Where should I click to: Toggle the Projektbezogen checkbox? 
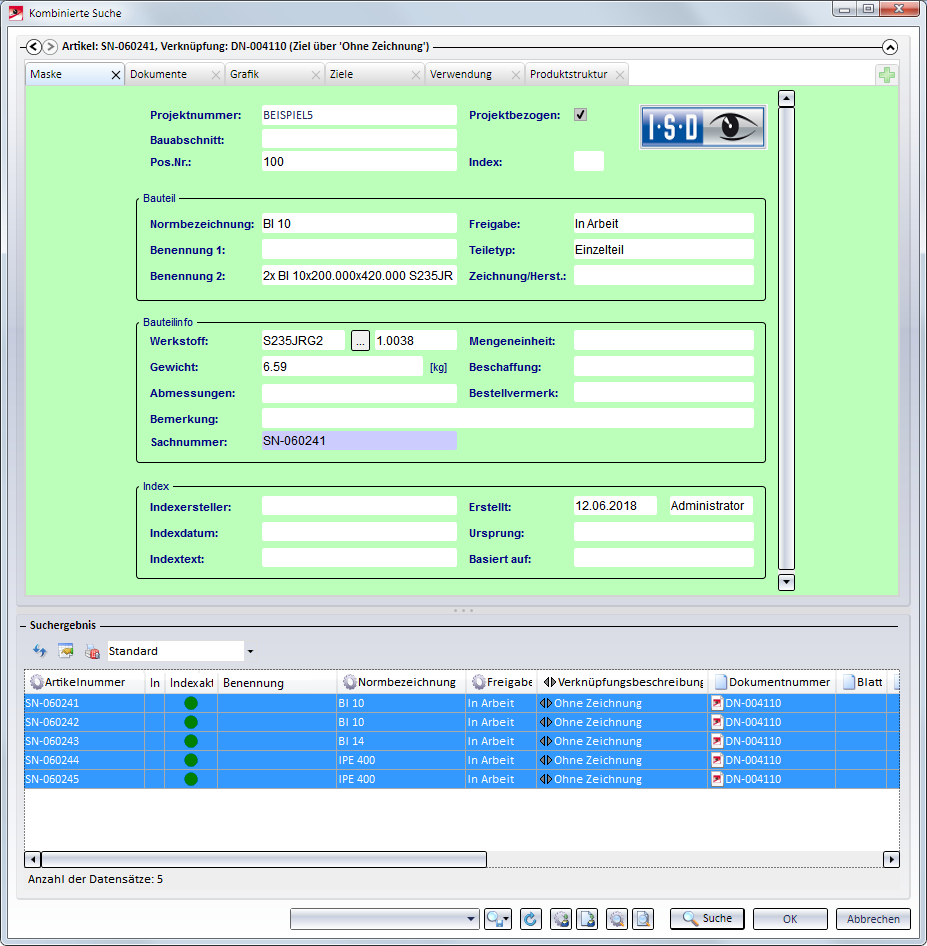click(x=580, y=115)
